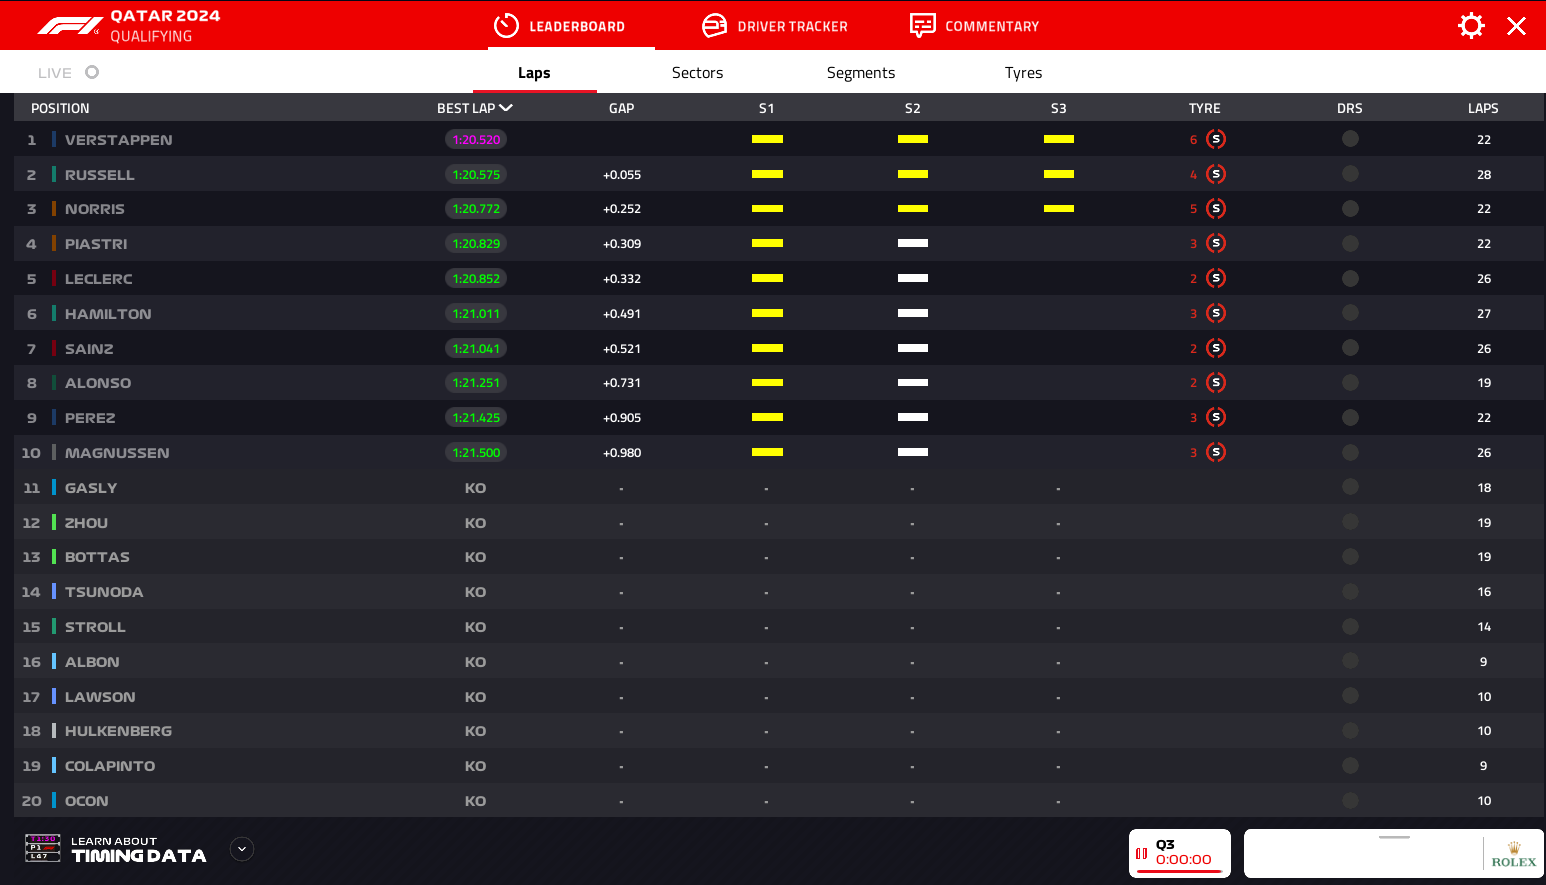This screenshot has height=885, width=1546.
Task: Click the DRS column header
Action: coord(1349,108)
